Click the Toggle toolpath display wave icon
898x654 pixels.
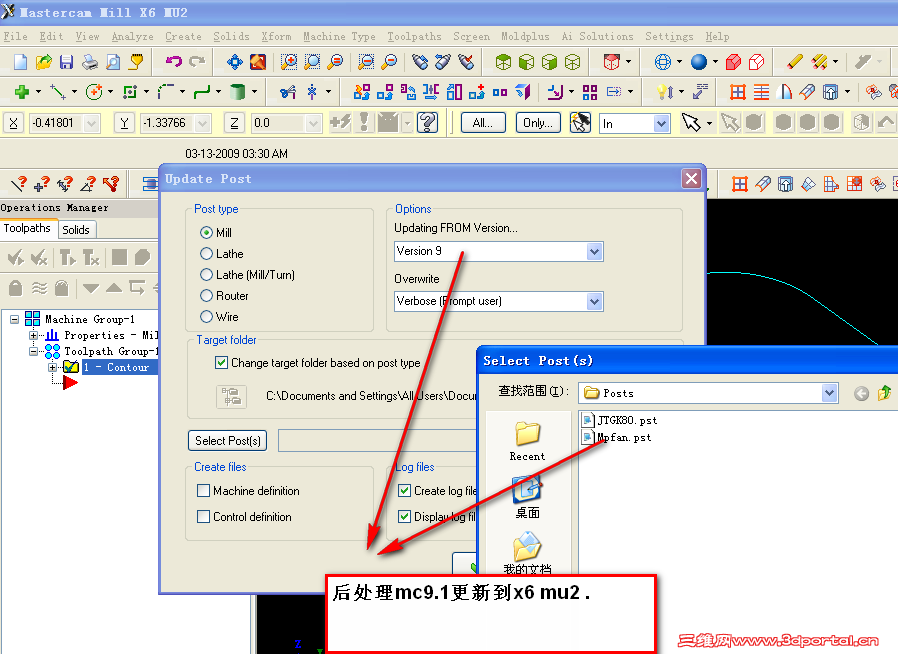39,287
